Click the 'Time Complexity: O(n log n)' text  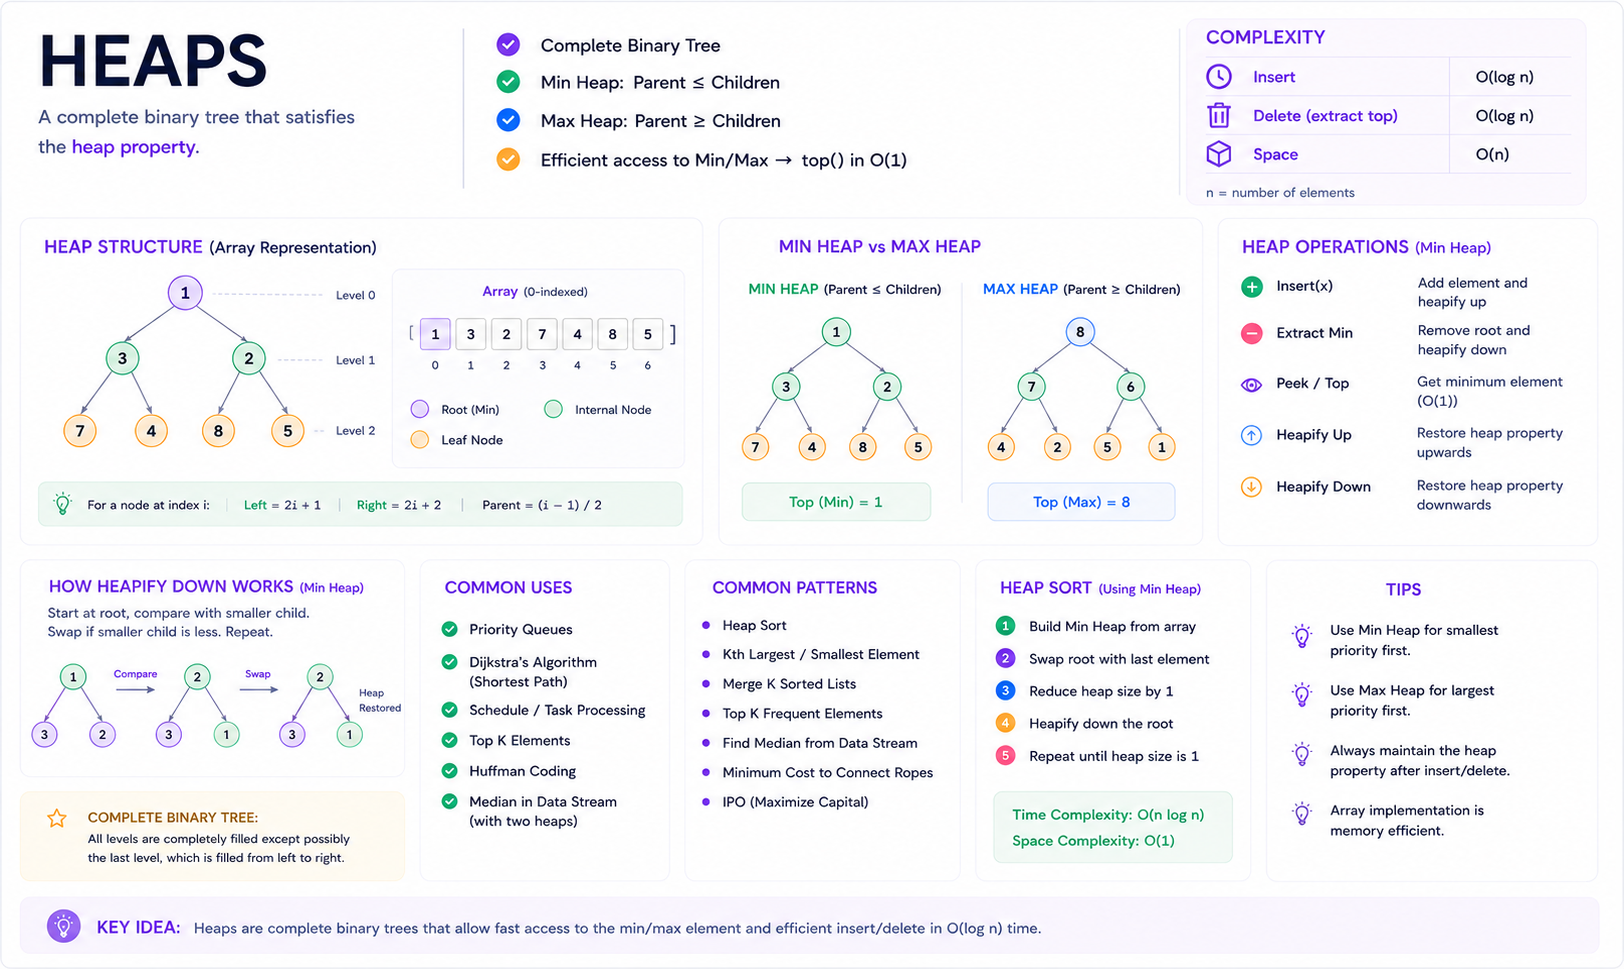pyautogui.click(x=1108, y=815)
